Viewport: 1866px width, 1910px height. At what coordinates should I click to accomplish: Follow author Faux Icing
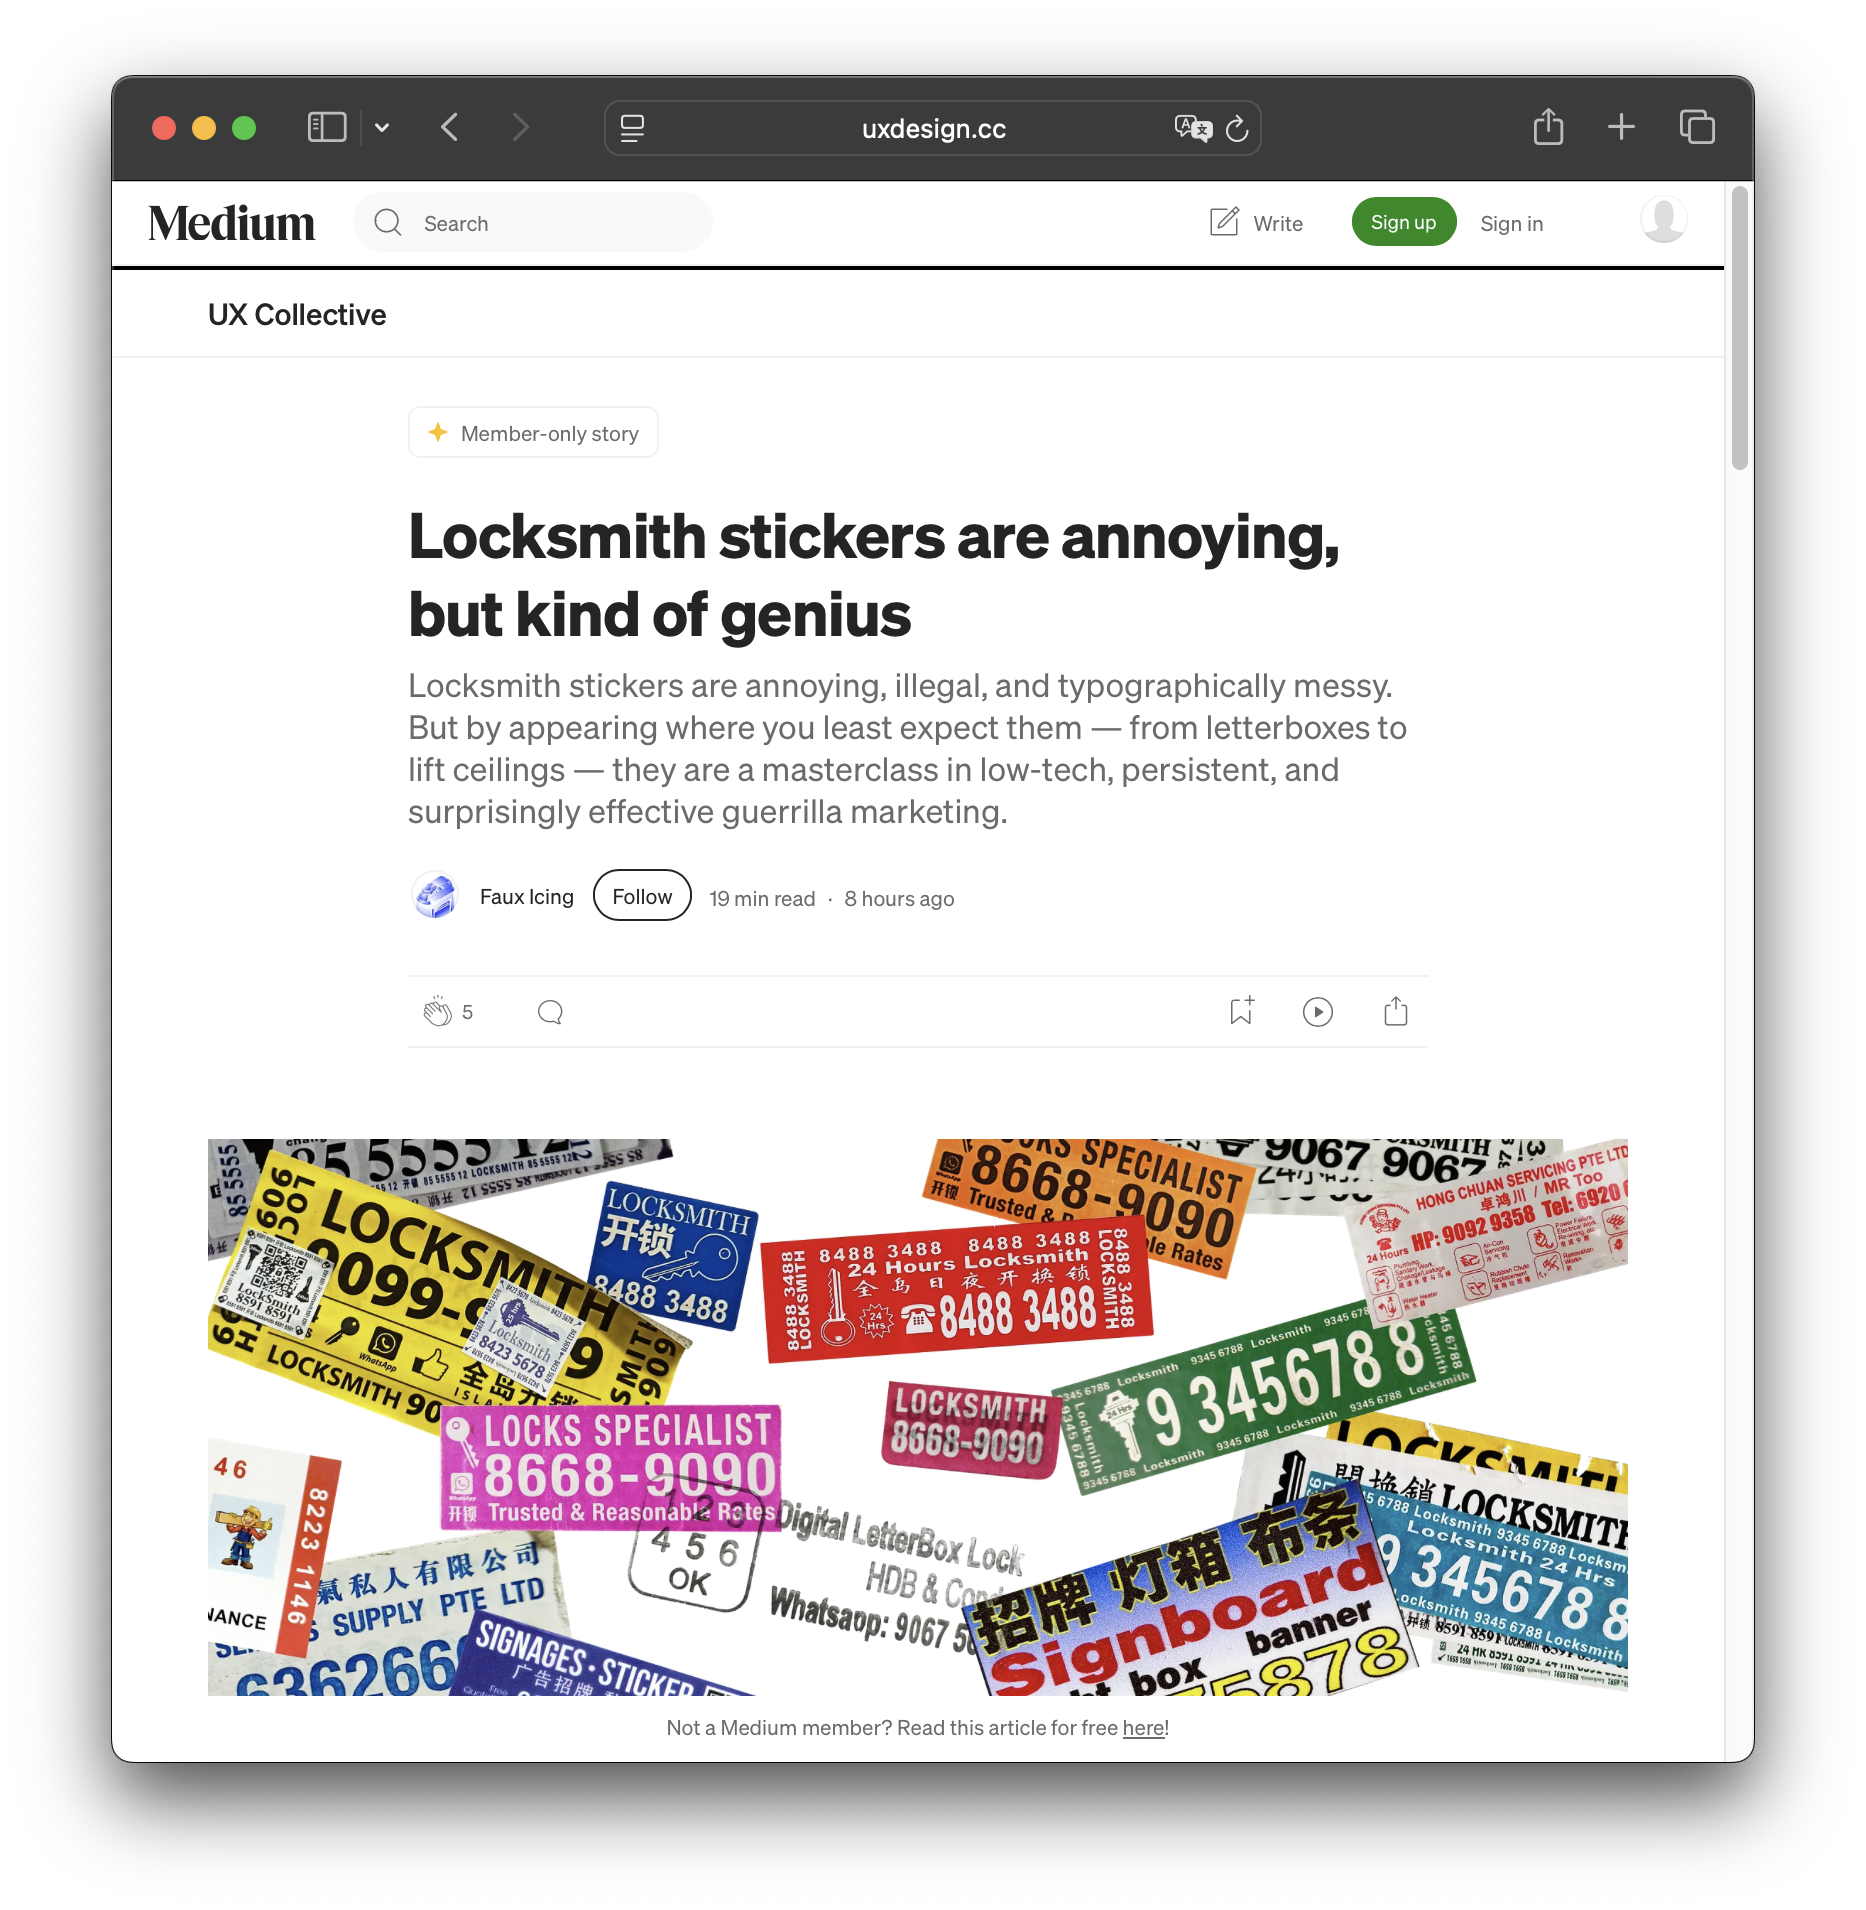(642, 897)
